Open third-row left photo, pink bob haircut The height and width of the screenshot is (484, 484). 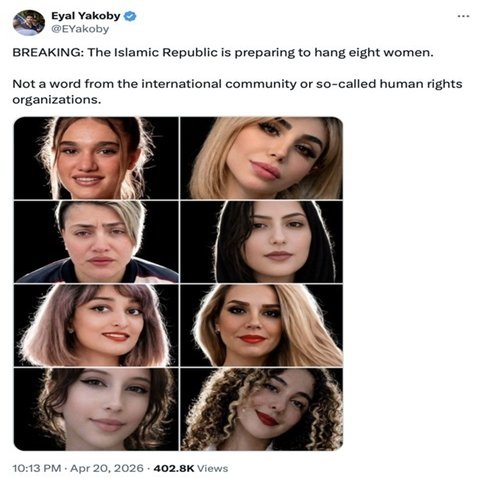pyautogui.click(x=96, y=326)
